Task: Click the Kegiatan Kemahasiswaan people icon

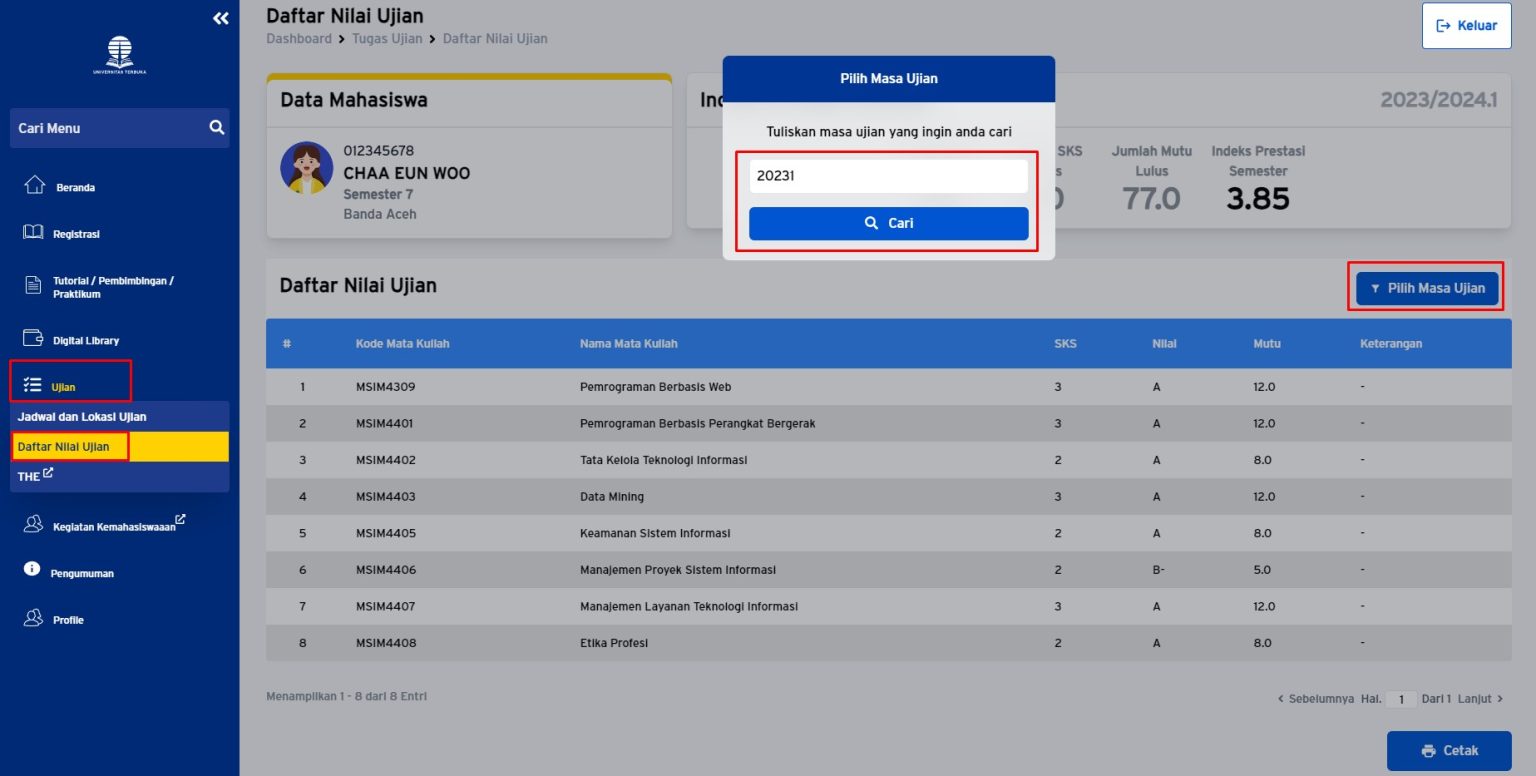Action: point(33,524)
